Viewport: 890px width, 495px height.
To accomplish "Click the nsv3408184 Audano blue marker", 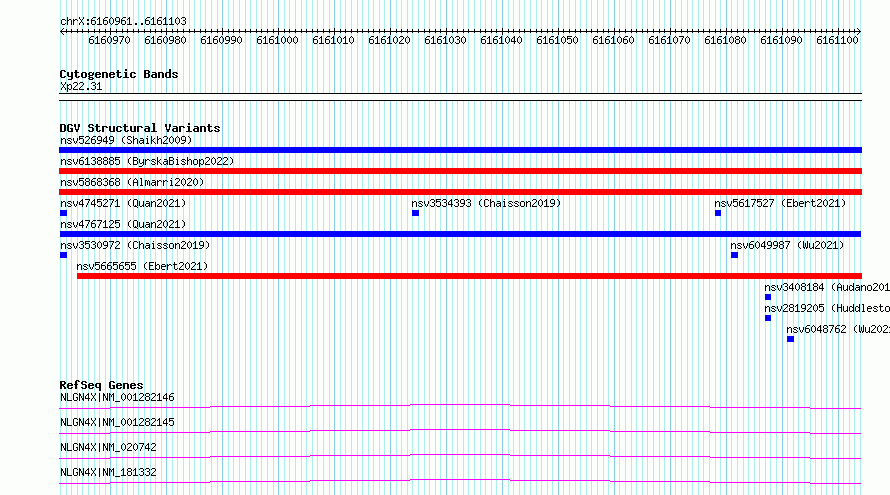I will click(768, 297).
